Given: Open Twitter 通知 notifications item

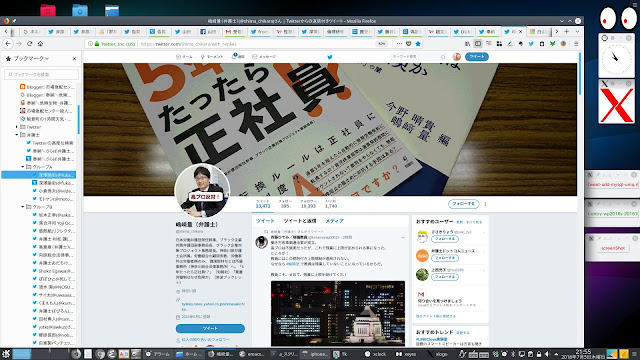Looking at the screenshot, I should [x=238, y=57].
